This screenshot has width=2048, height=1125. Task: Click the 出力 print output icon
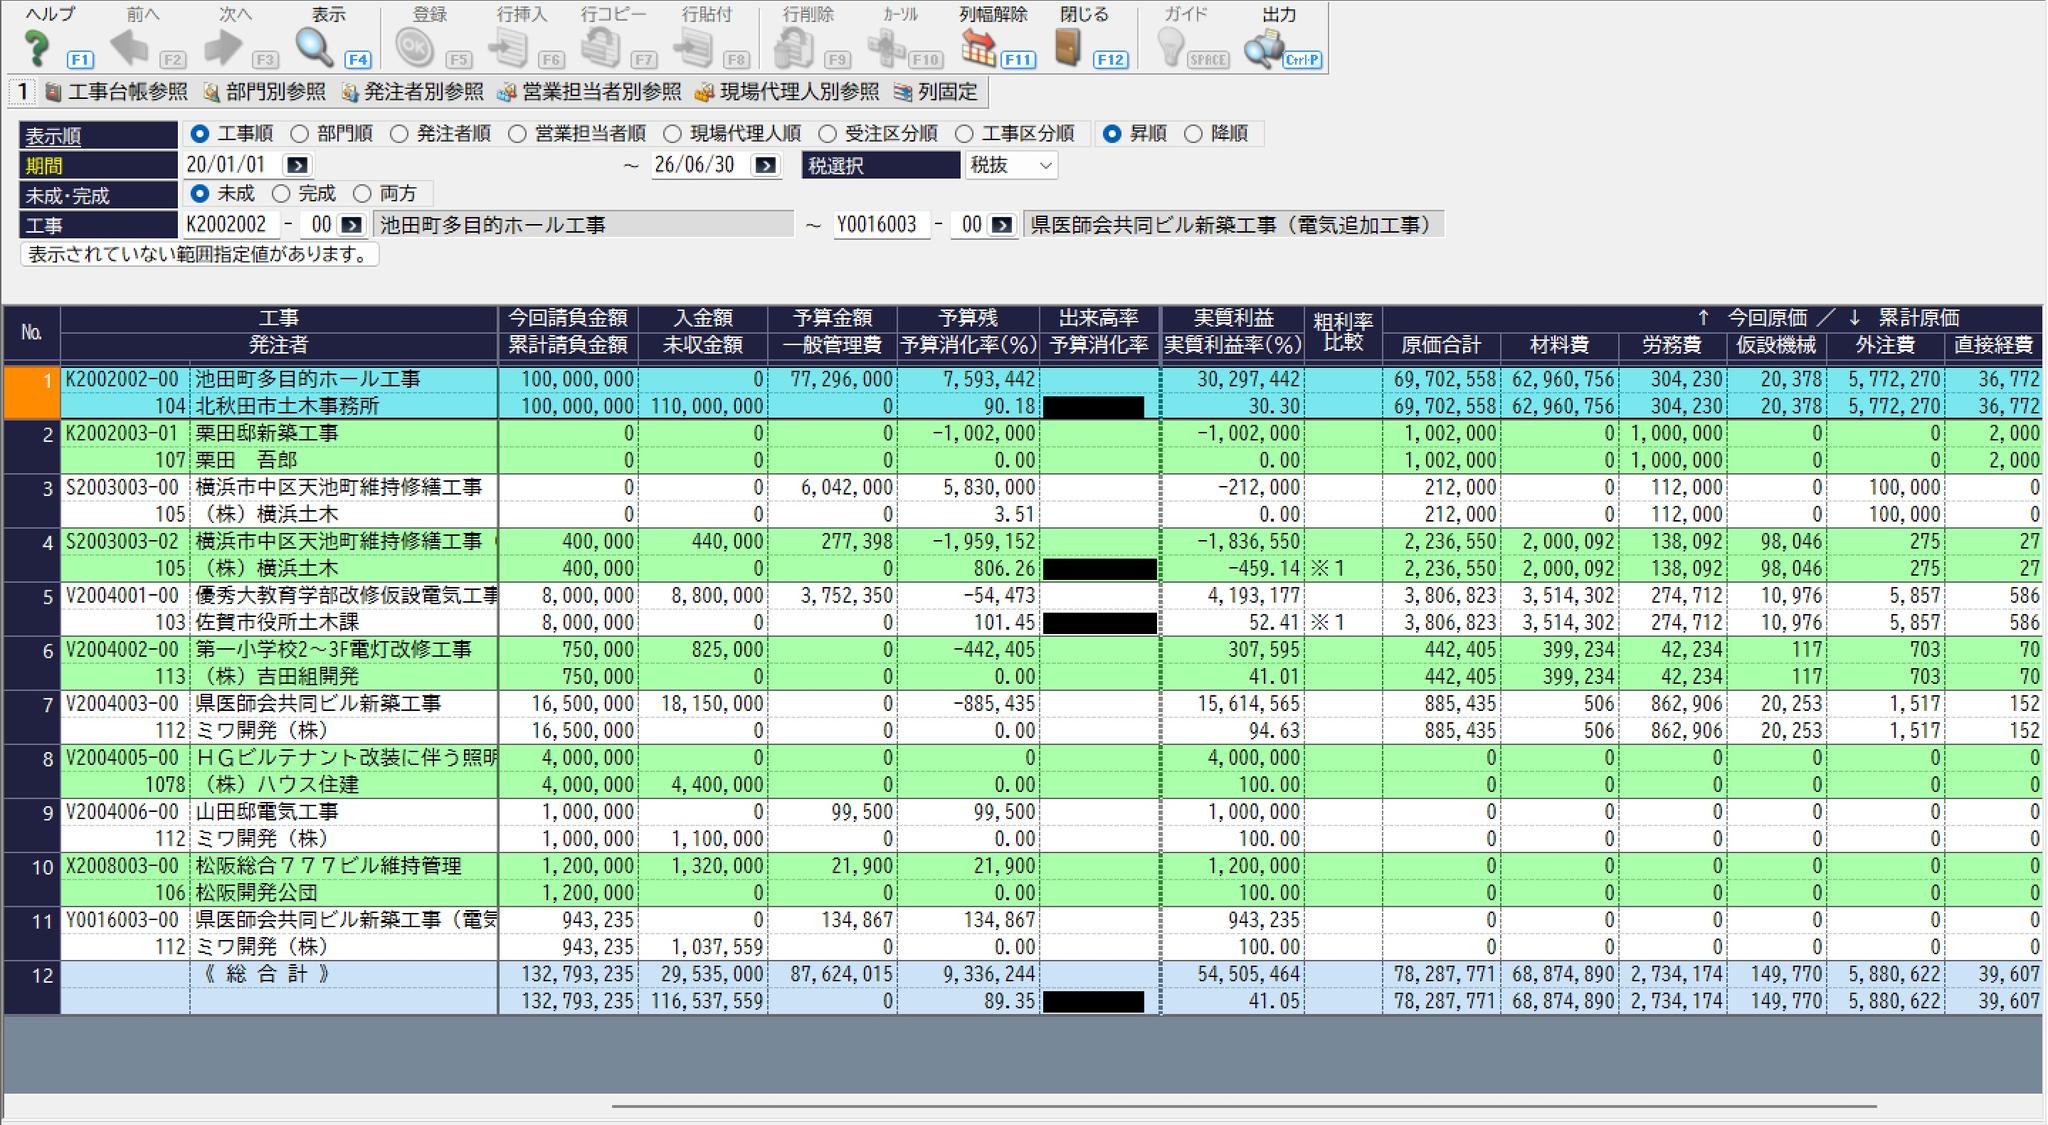click(1263, 47)
